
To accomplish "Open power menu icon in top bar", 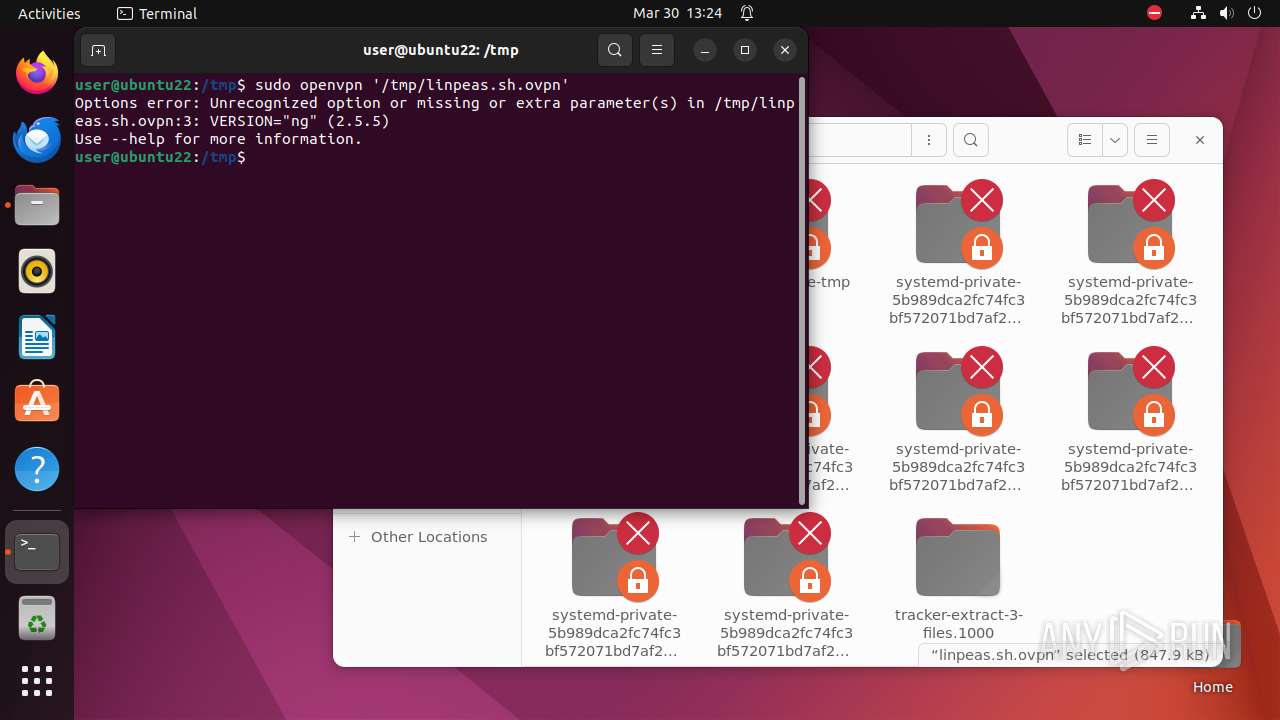I will tap(1256, 13).
